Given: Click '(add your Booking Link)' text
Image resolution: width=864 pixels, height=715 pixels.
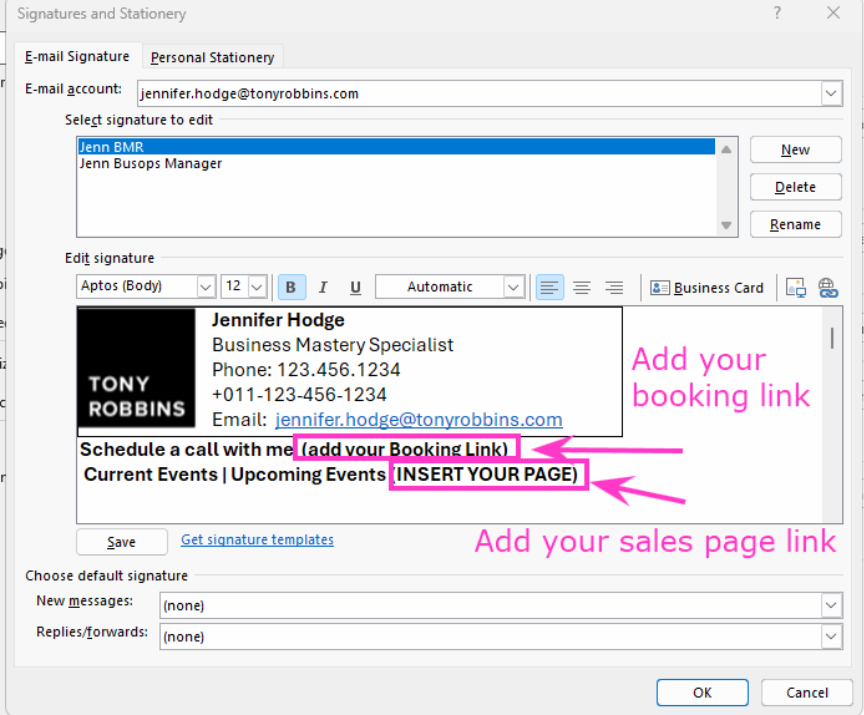Looking at the screenshot, I should pyautogui.click(x=405, y=449).
